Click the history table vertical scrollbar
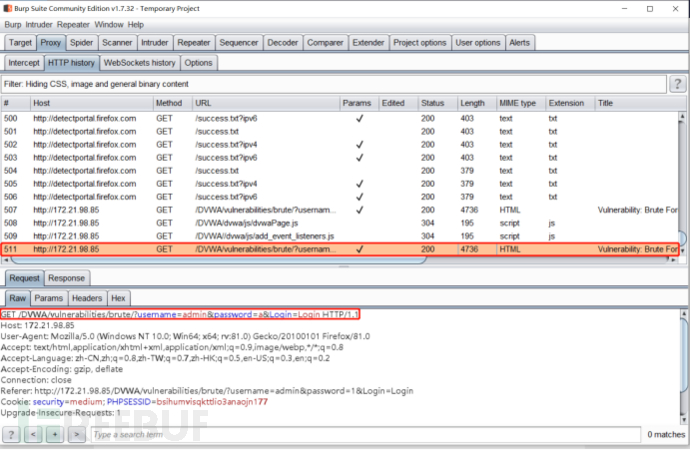 click(x=683, y=180)
